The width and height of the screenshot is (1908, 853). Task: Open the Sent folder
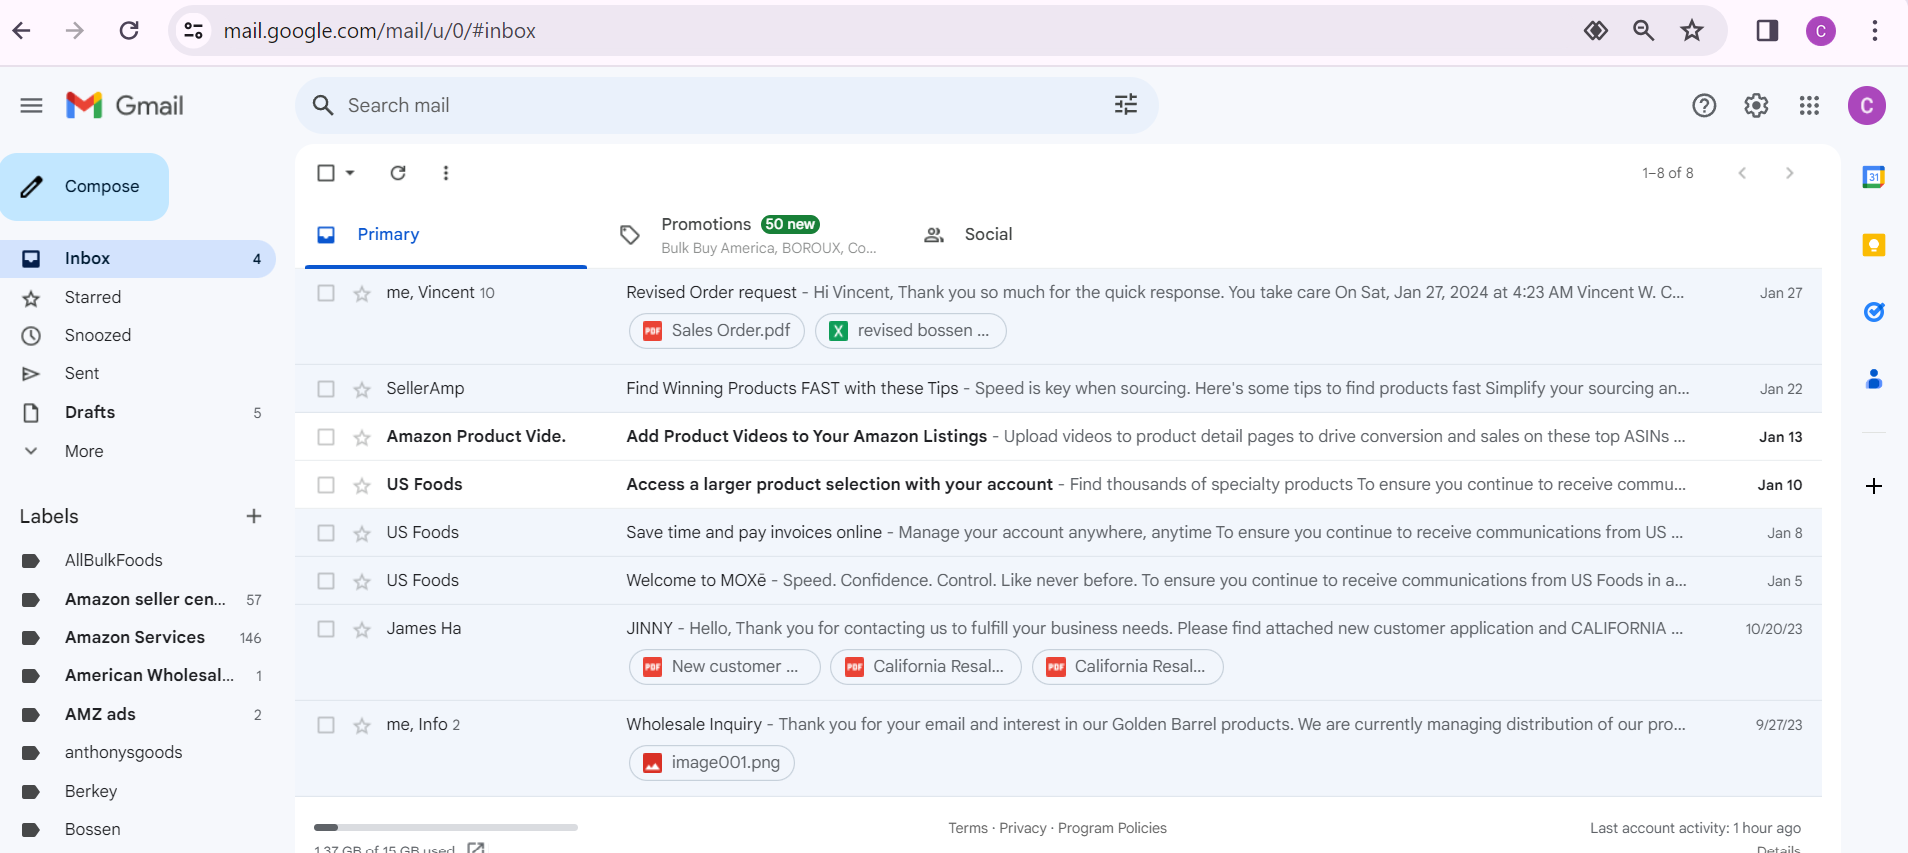138,373
